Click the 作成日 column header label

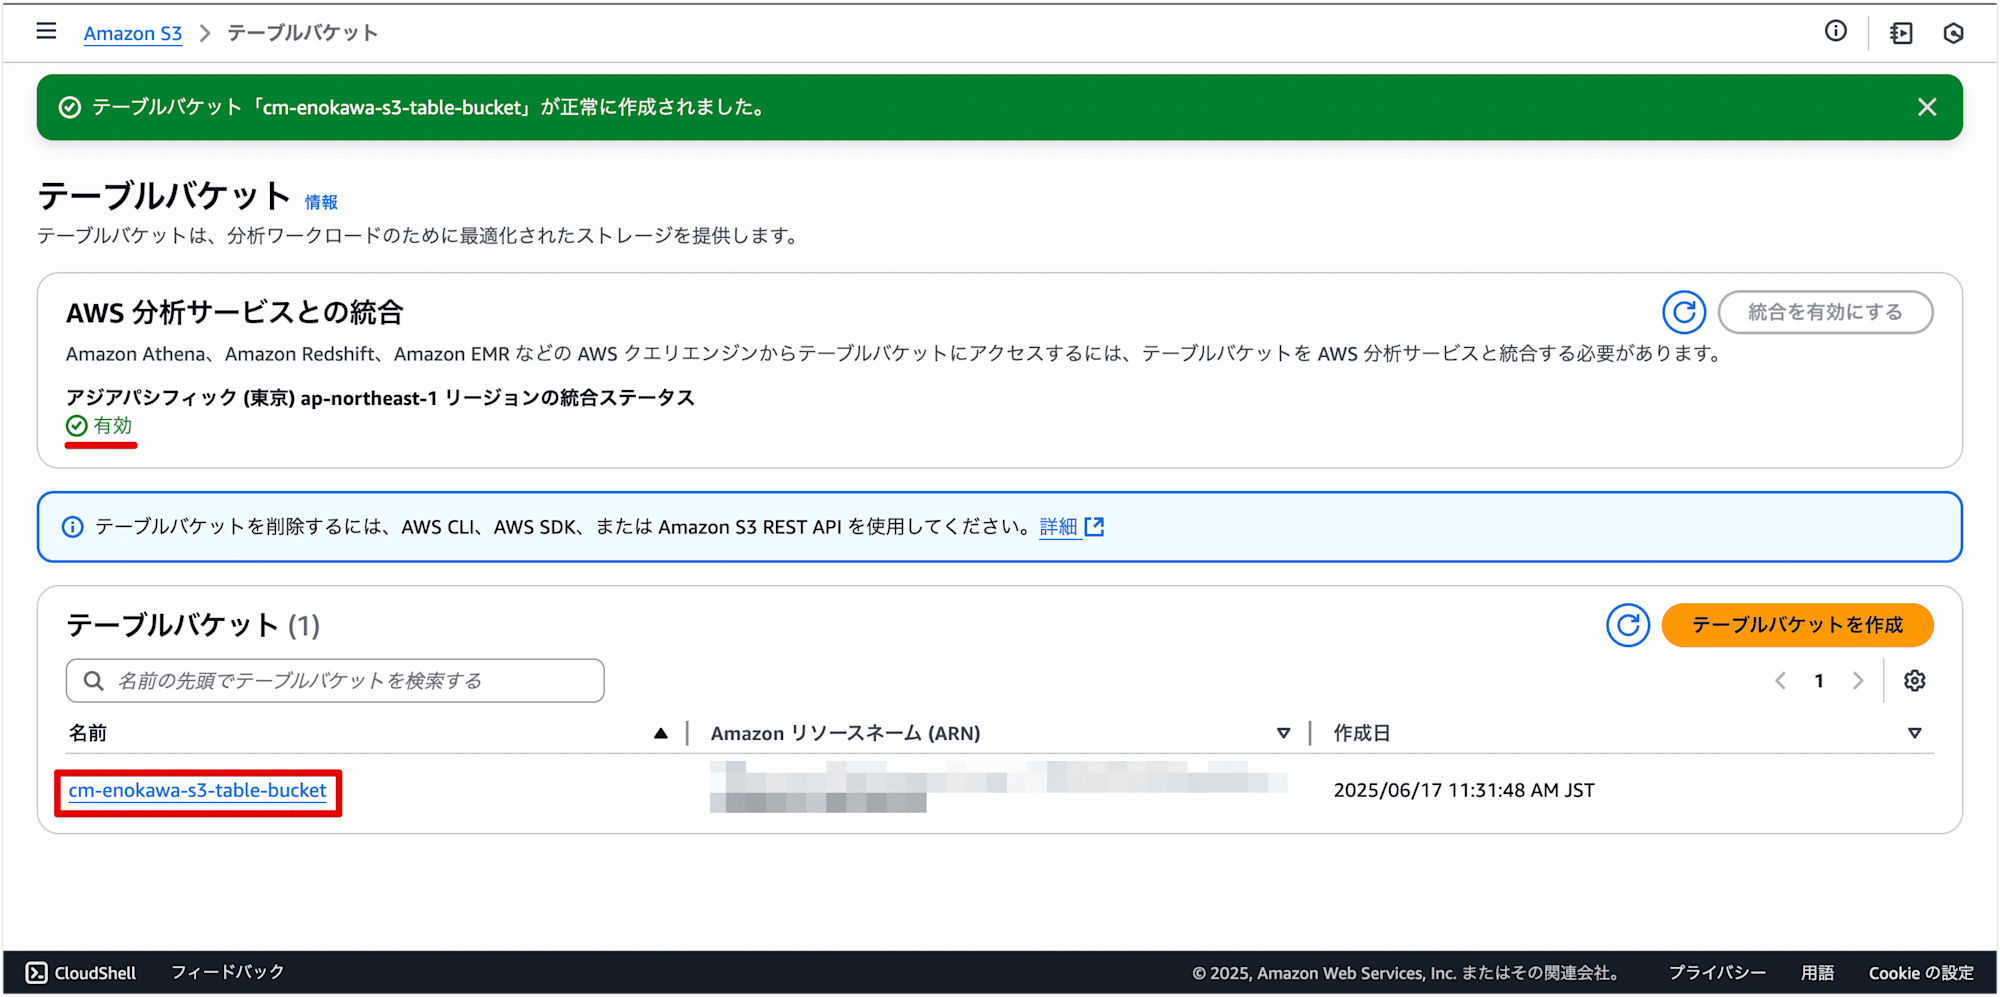[1361, 734]
